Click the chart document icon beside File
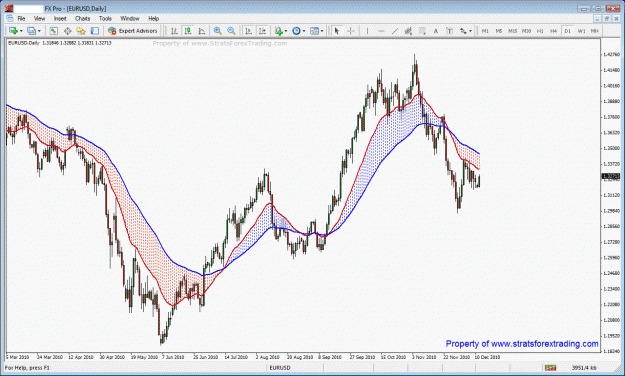 point(10,18)
